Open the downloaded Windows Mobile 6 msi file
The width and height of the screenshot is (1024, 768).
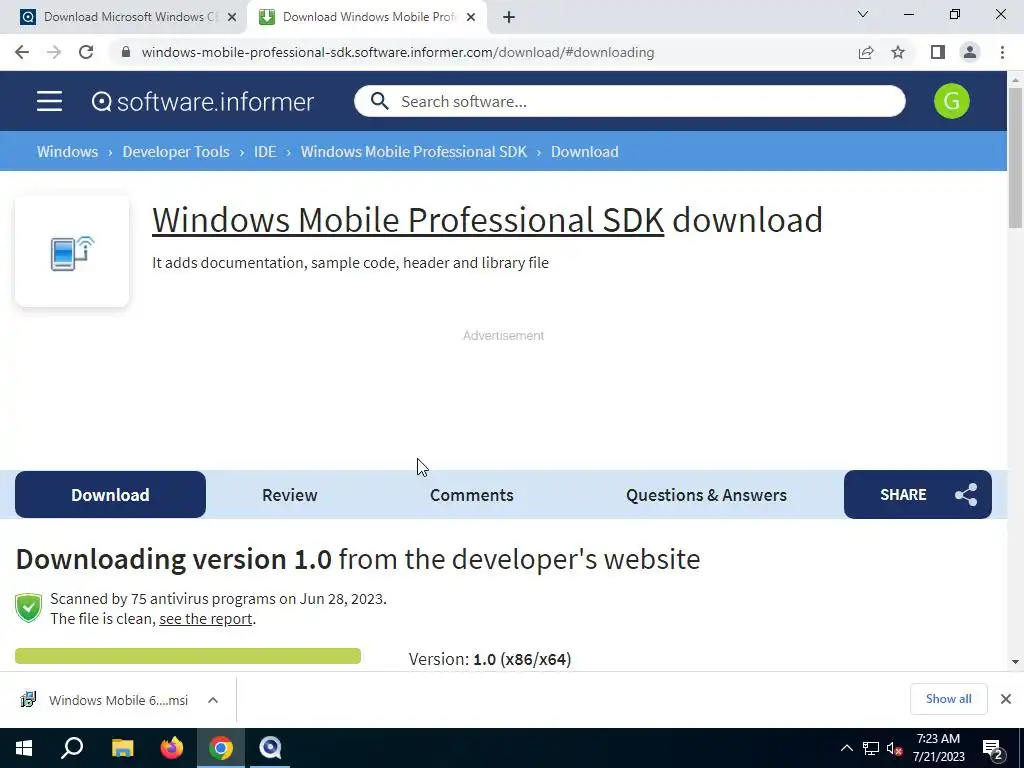(x=104, y=700)
